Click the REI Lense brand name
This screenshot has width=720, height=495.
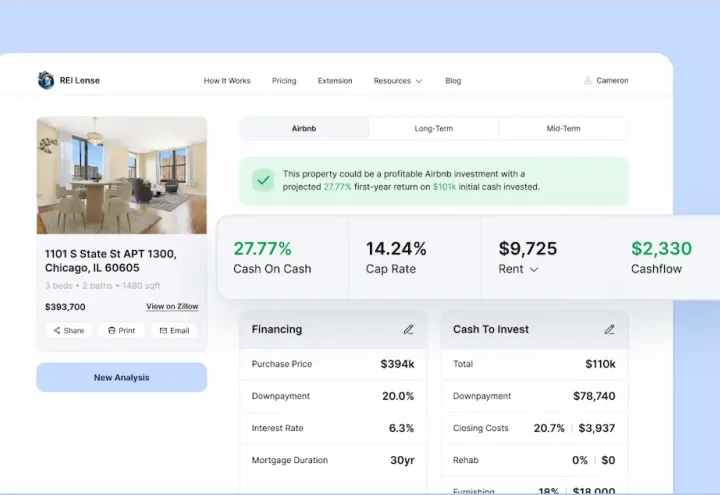[79, 80]
